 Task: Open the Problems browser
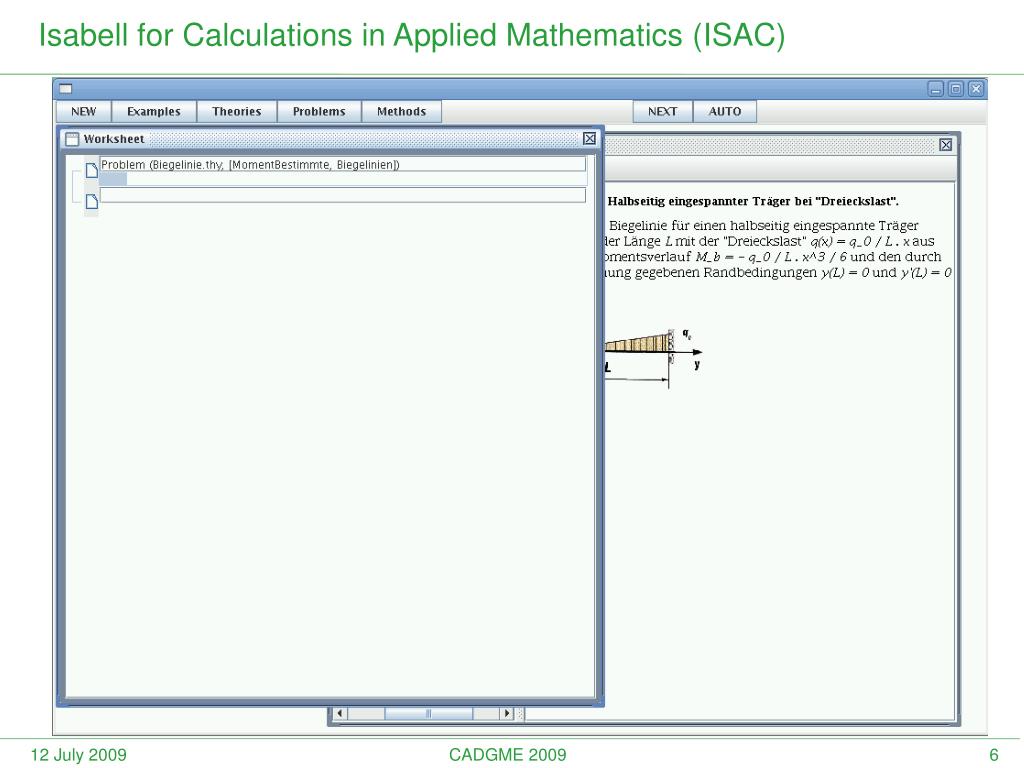(319, 112)
